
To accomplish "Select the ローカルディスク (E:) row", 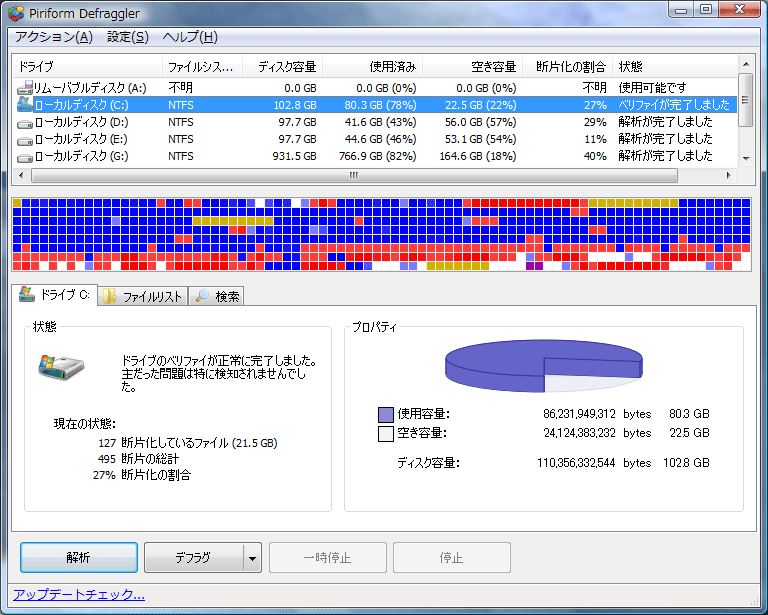I will pyautogui.click(x=375, y=139).
